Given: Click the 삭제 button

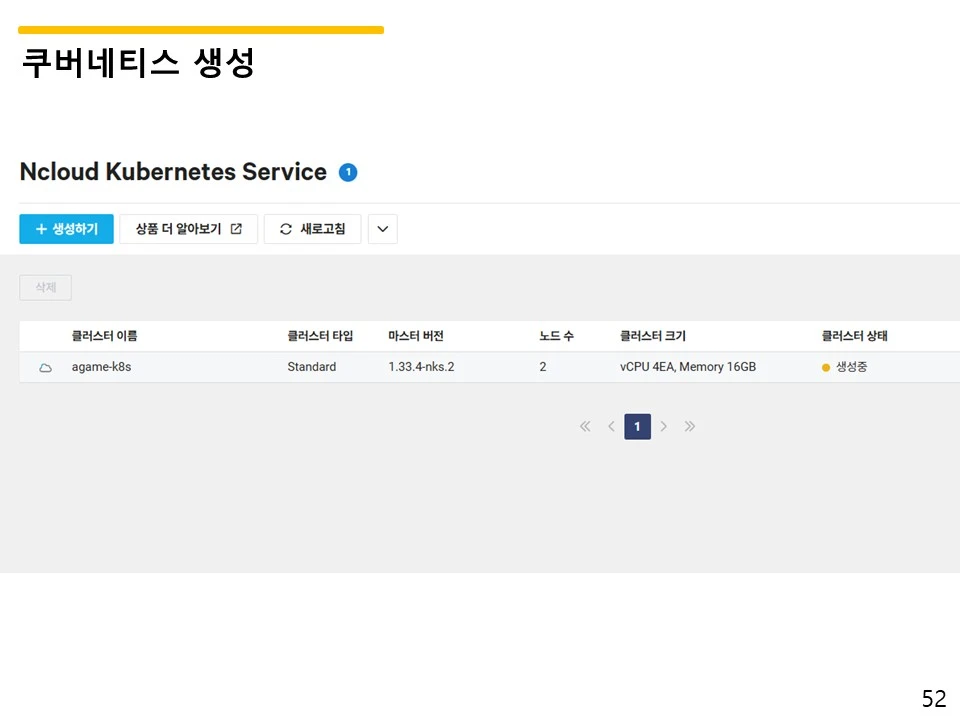Looking at the screenshot, I should click(x=45, y=287).
